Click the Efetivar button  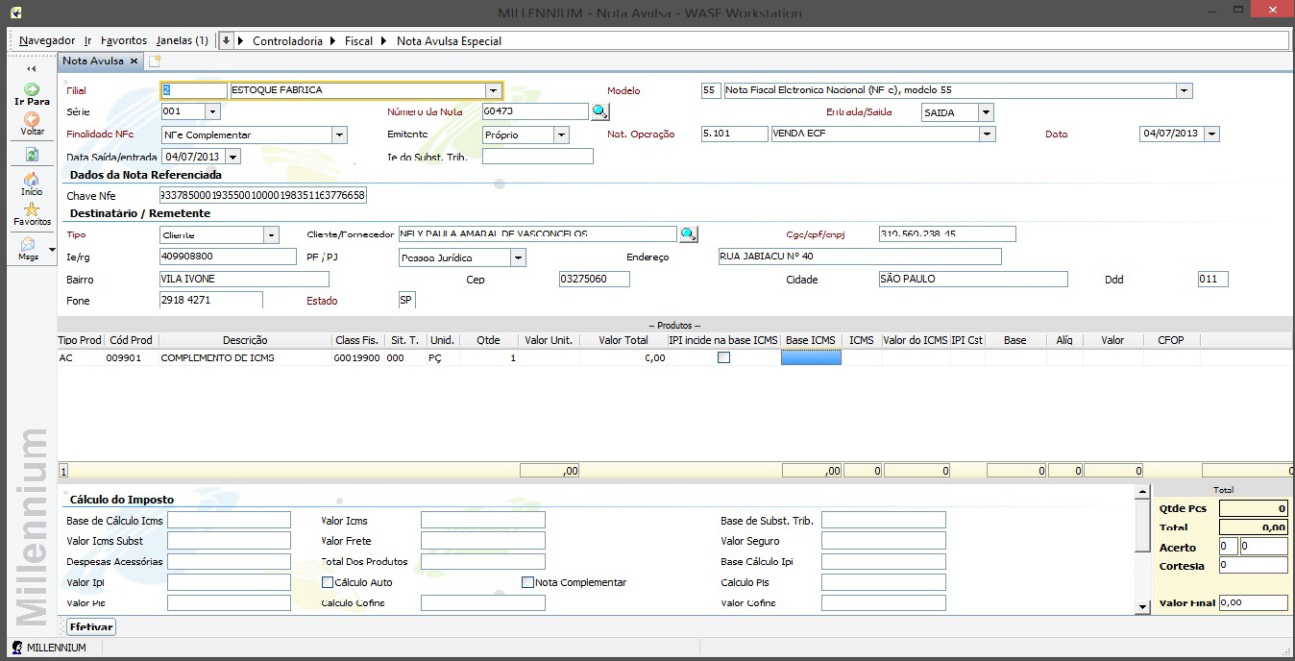click(x=91, y=627)
